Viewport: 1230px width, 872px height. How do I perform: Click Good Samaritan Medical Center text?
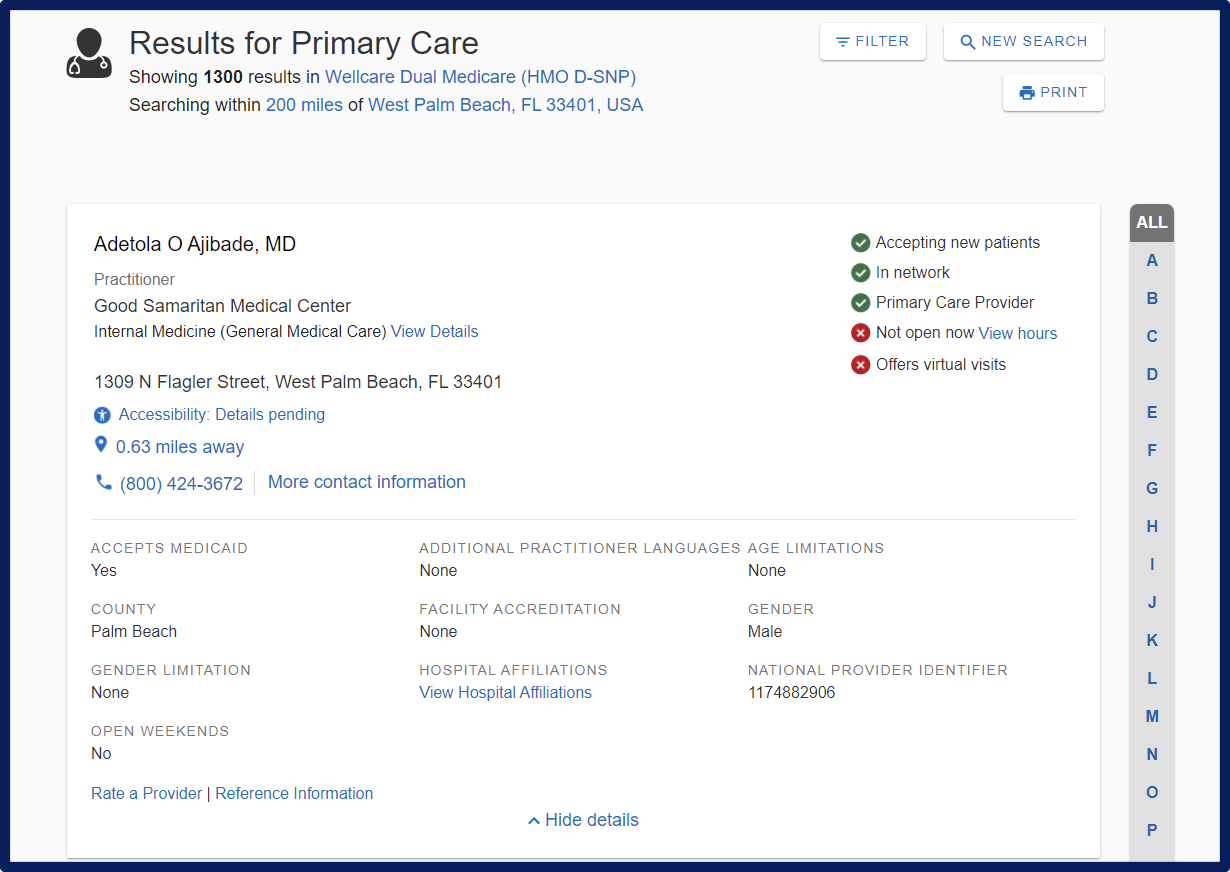click(223, 306)
